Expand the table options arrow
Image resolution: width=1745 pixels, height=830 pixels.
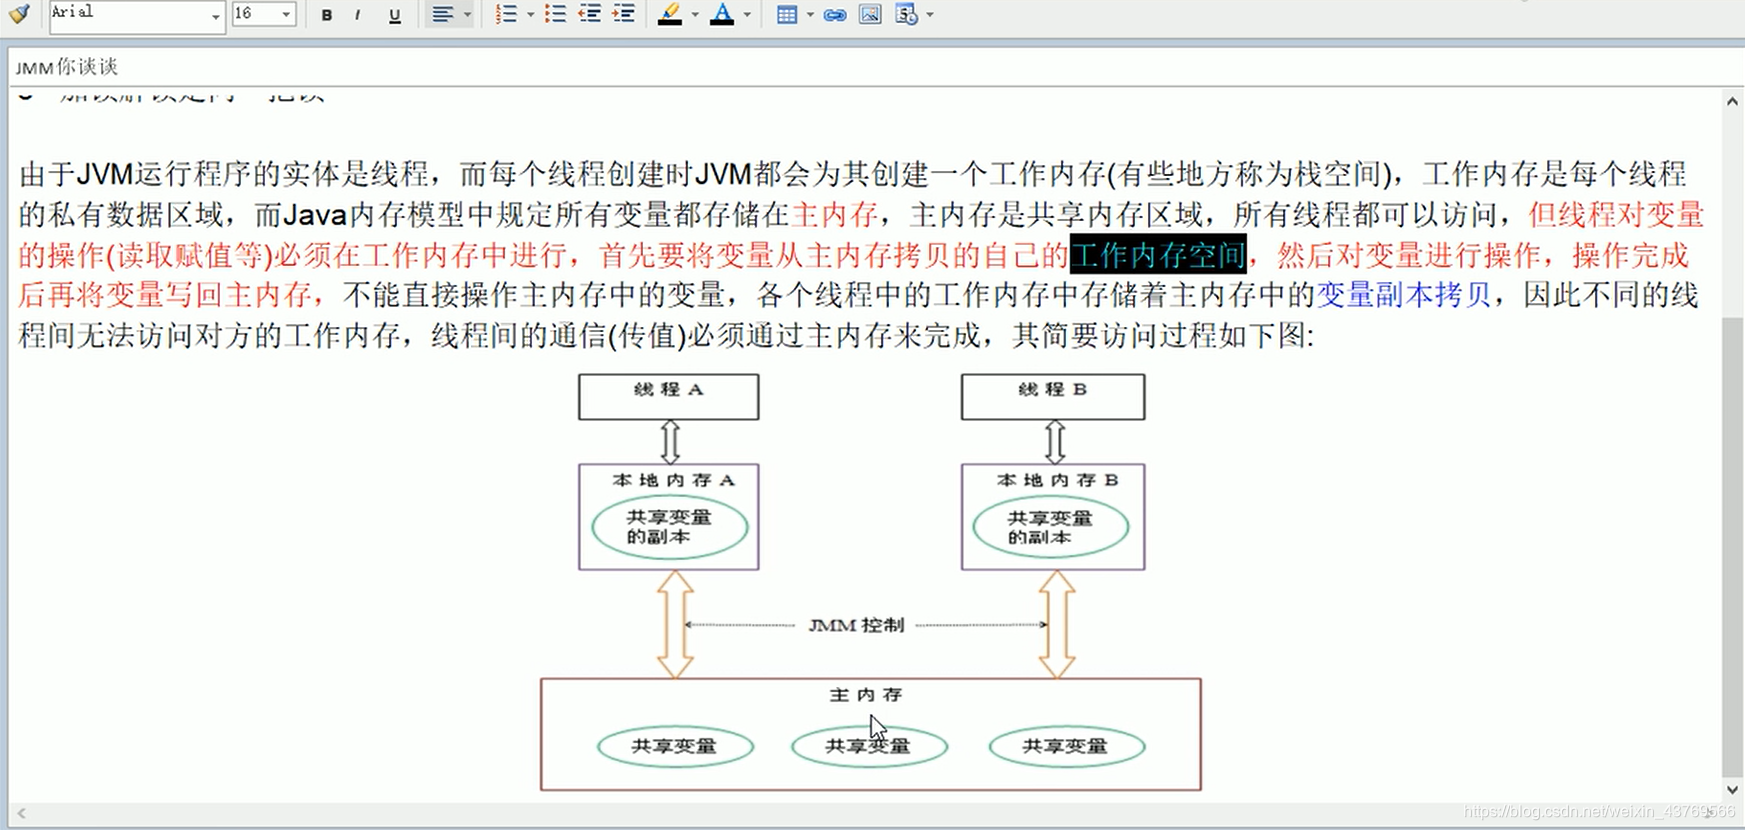(810, 15)
